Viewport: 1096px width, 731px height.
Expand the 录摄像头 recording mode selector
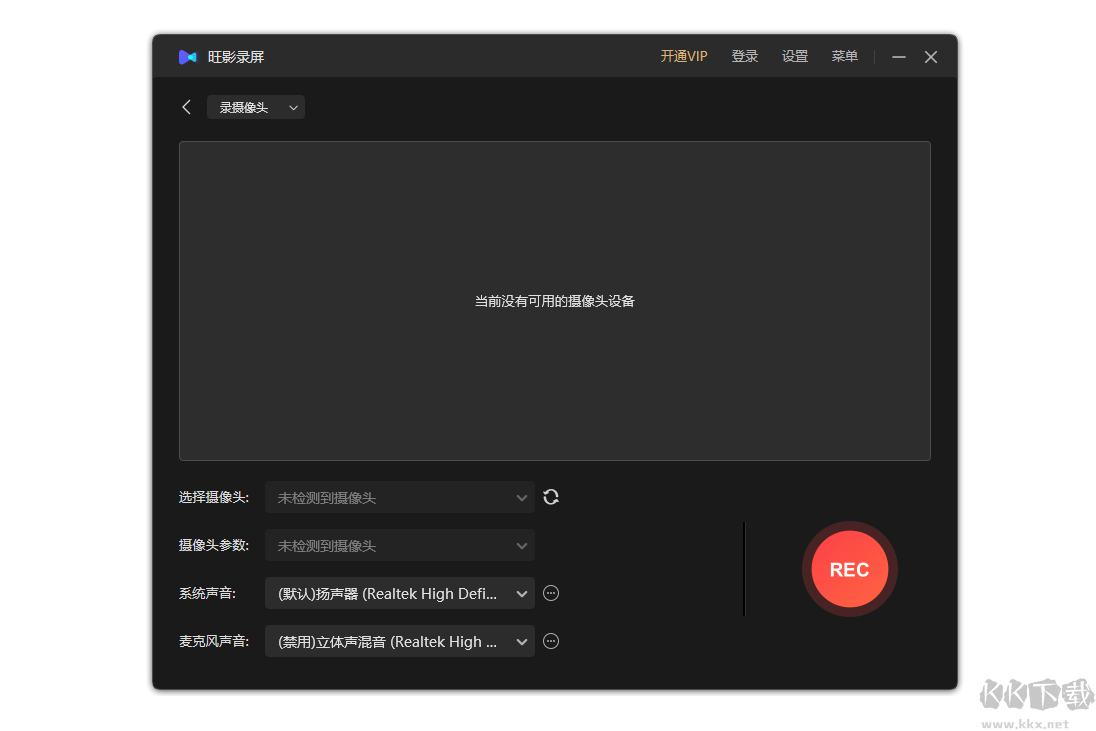tap(255, 106)
